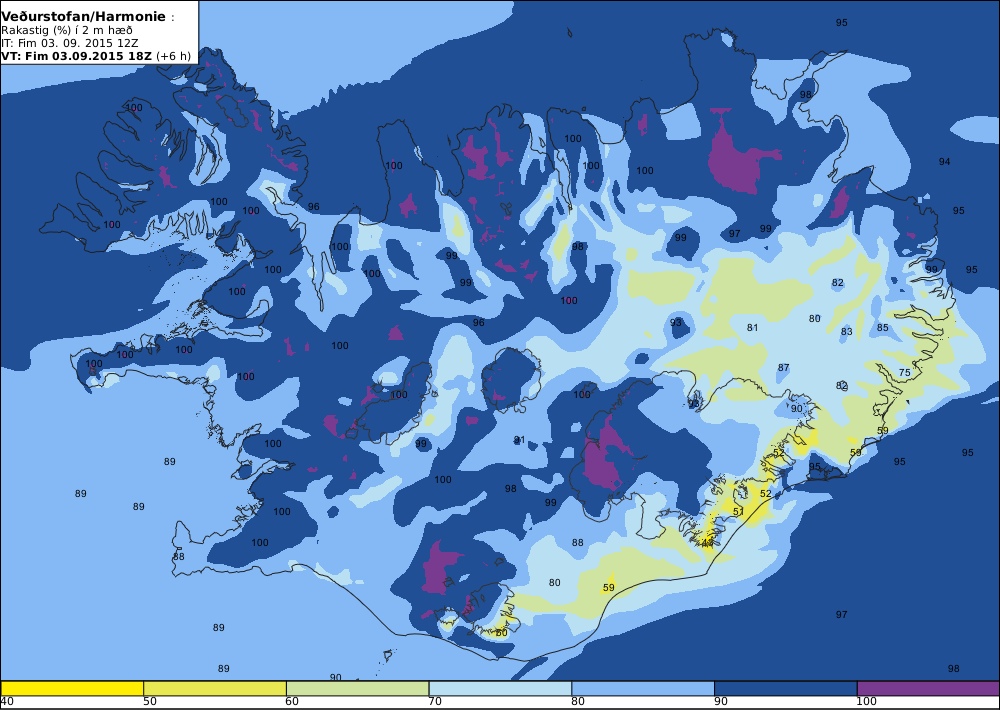Screen dimensions: 1000x710
Task: Click the legend scale label 70
Action: click(x=435, y=702)
